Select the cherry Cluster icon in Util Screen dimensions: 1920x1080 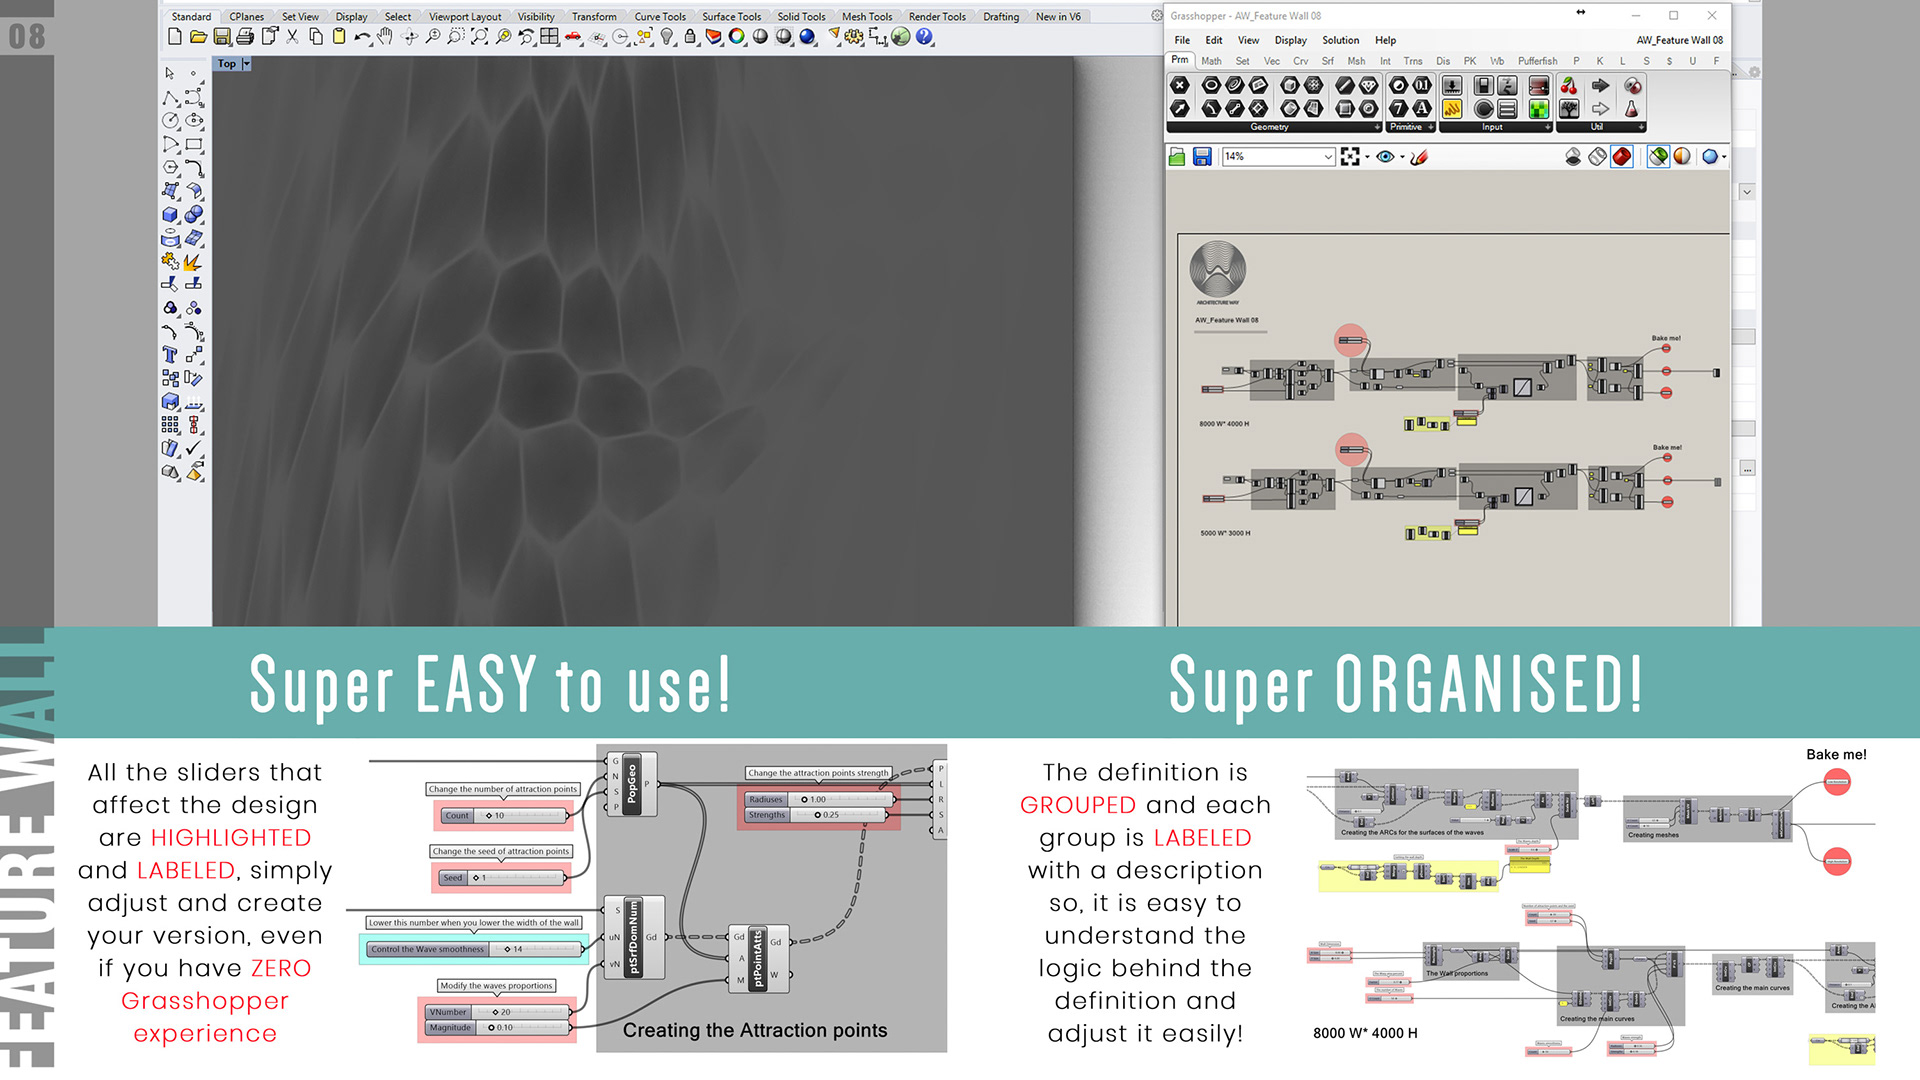coord(1569,86)
